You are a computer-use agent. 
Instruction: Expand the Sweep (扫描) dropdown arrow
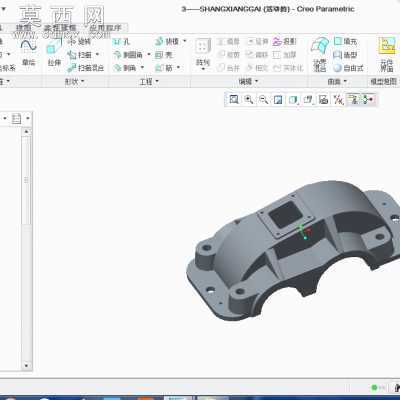[x=97, y=54]
